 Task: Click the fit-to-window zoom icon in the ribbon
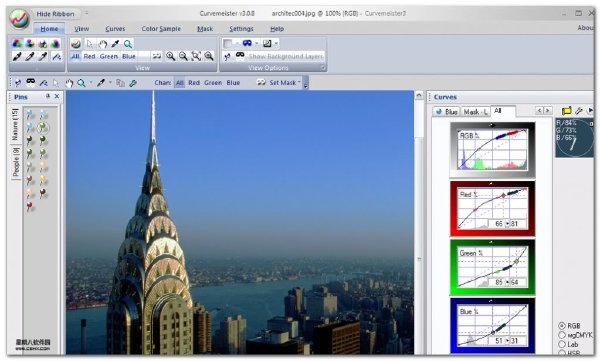196,56
